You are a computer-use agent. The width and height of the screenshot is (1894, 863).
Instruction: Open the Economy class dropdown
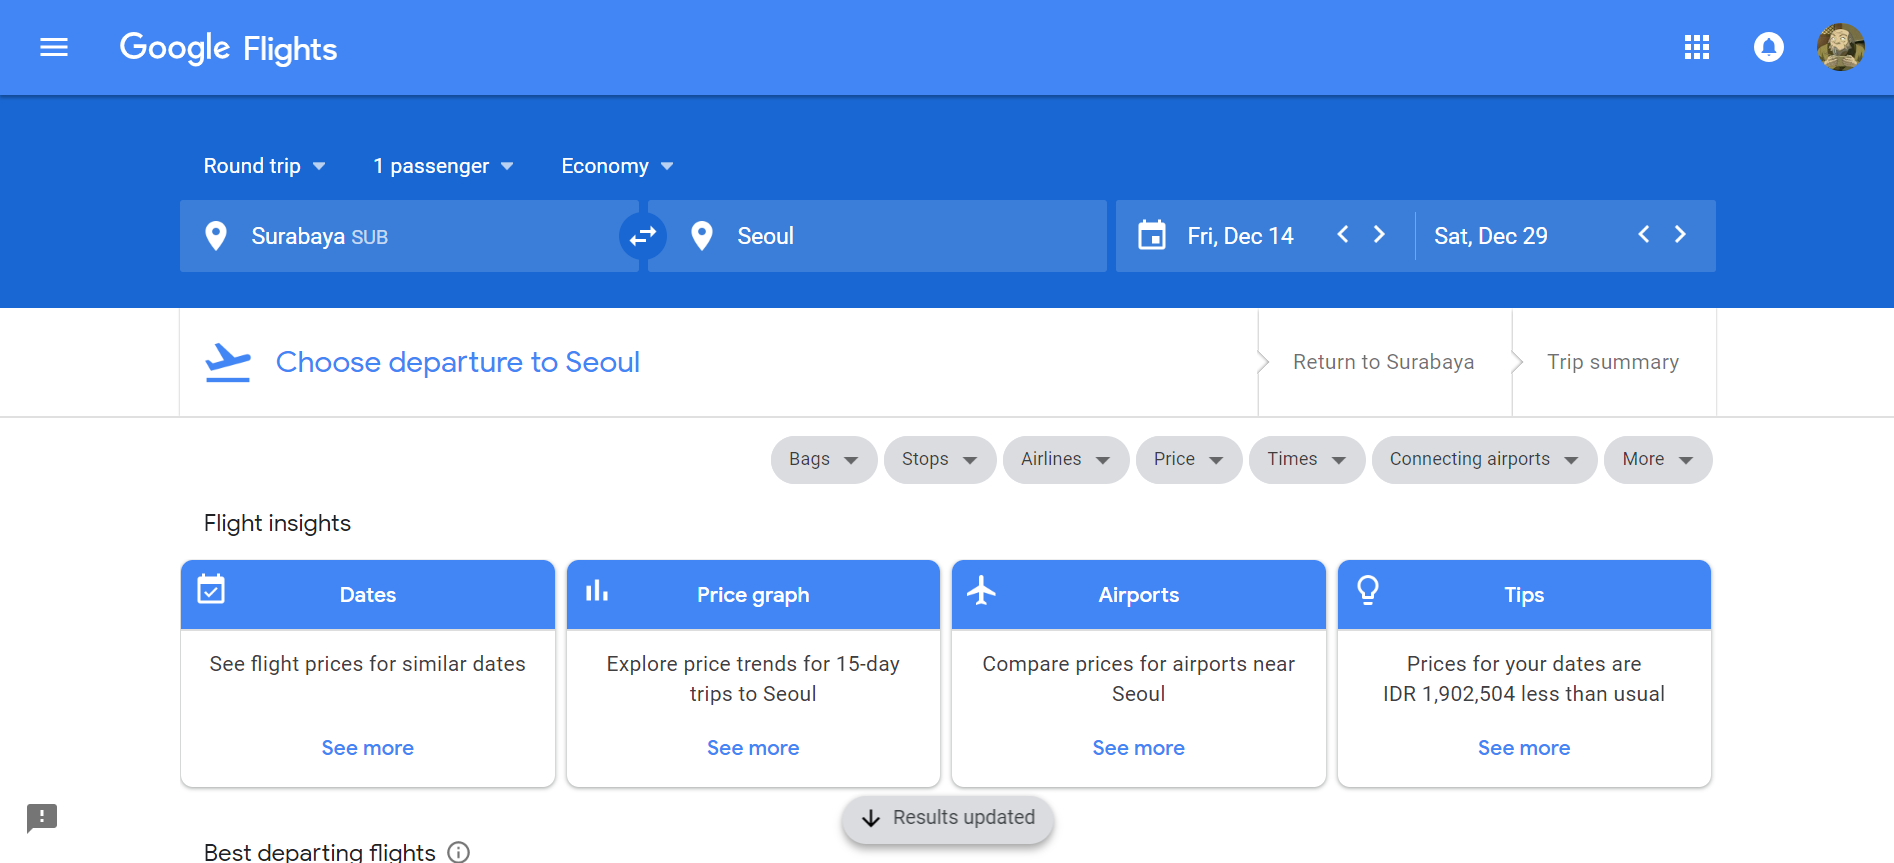617,166
